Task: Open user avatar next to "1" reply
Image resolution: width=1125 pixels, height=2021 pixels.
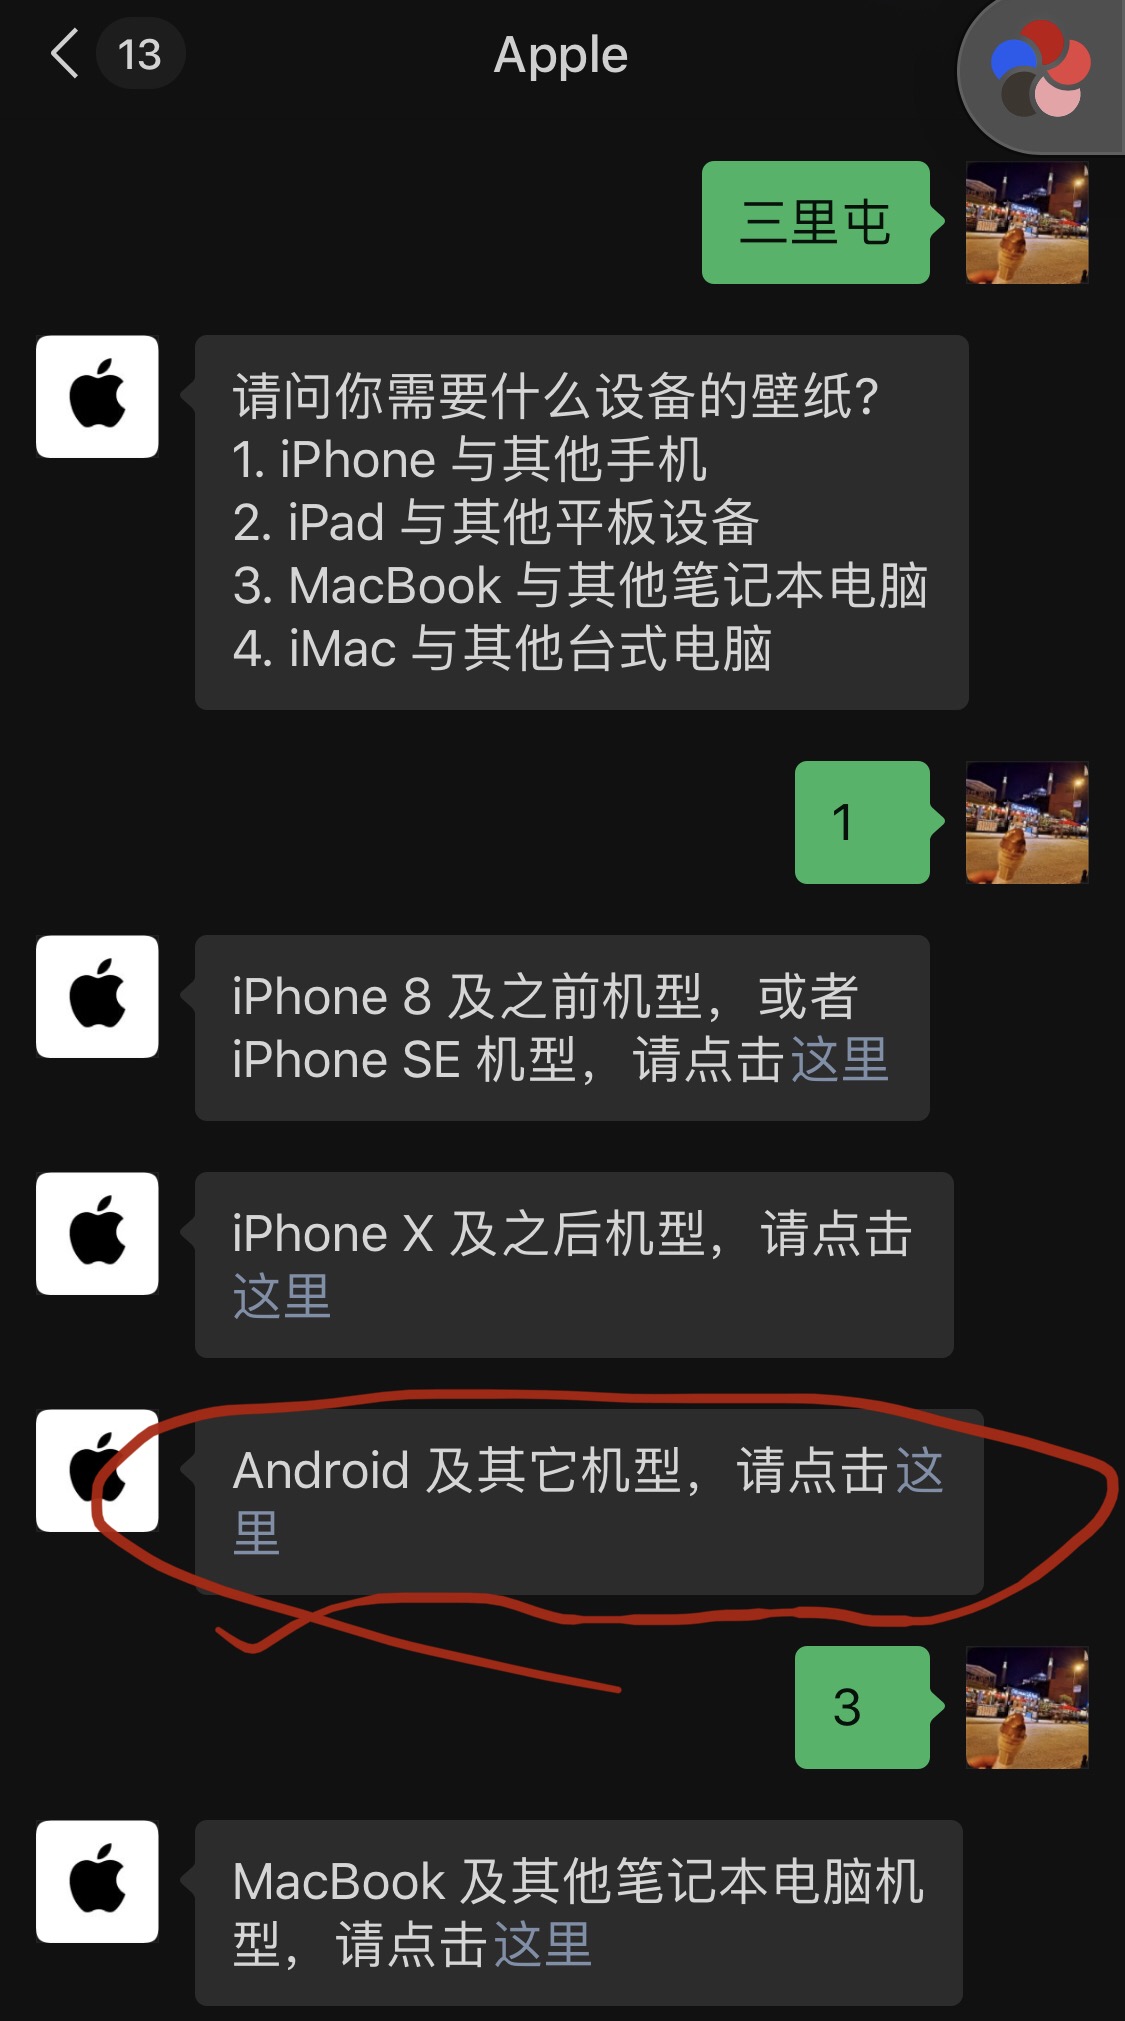Action: tap(1027, 822)
